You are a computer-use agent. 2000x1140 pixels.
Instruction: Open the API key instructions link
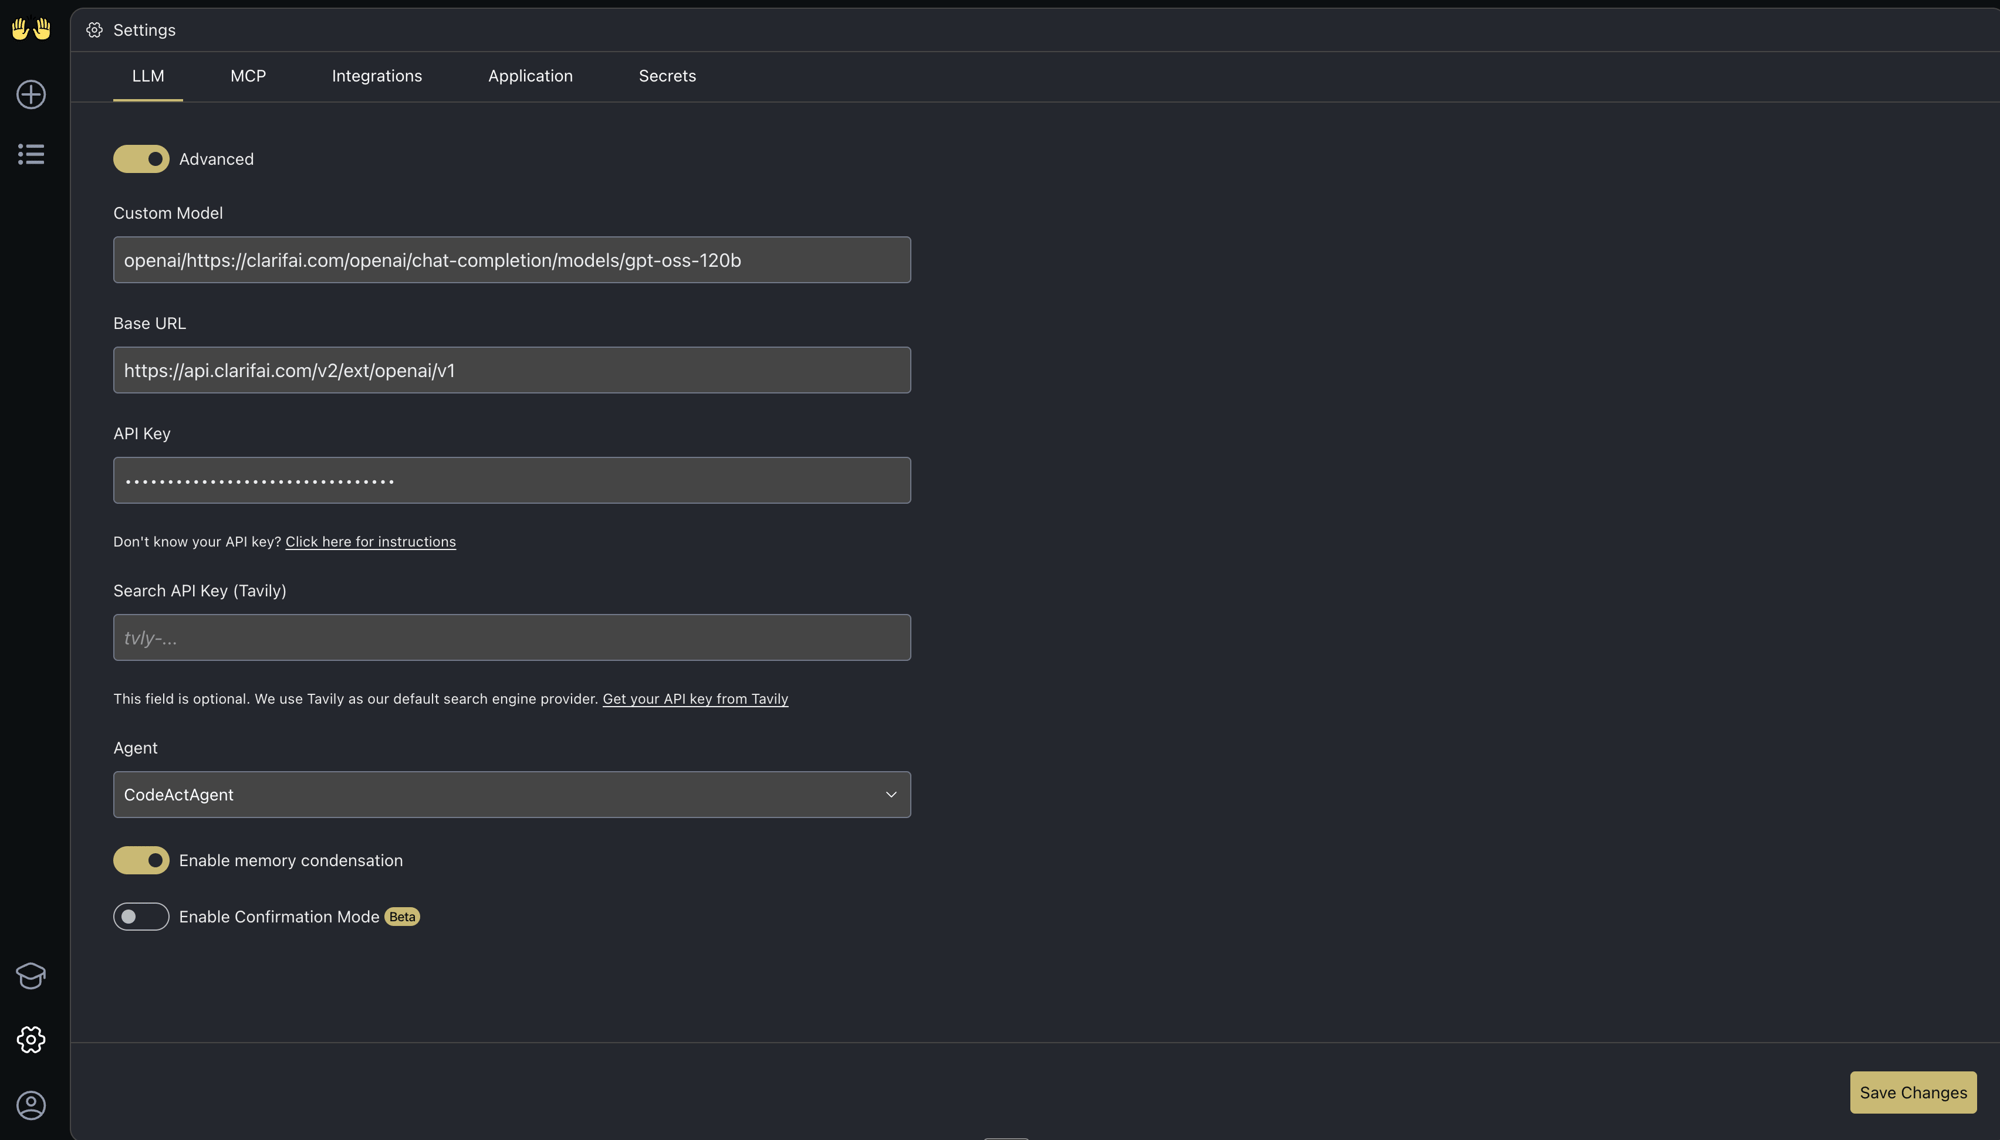370,541
